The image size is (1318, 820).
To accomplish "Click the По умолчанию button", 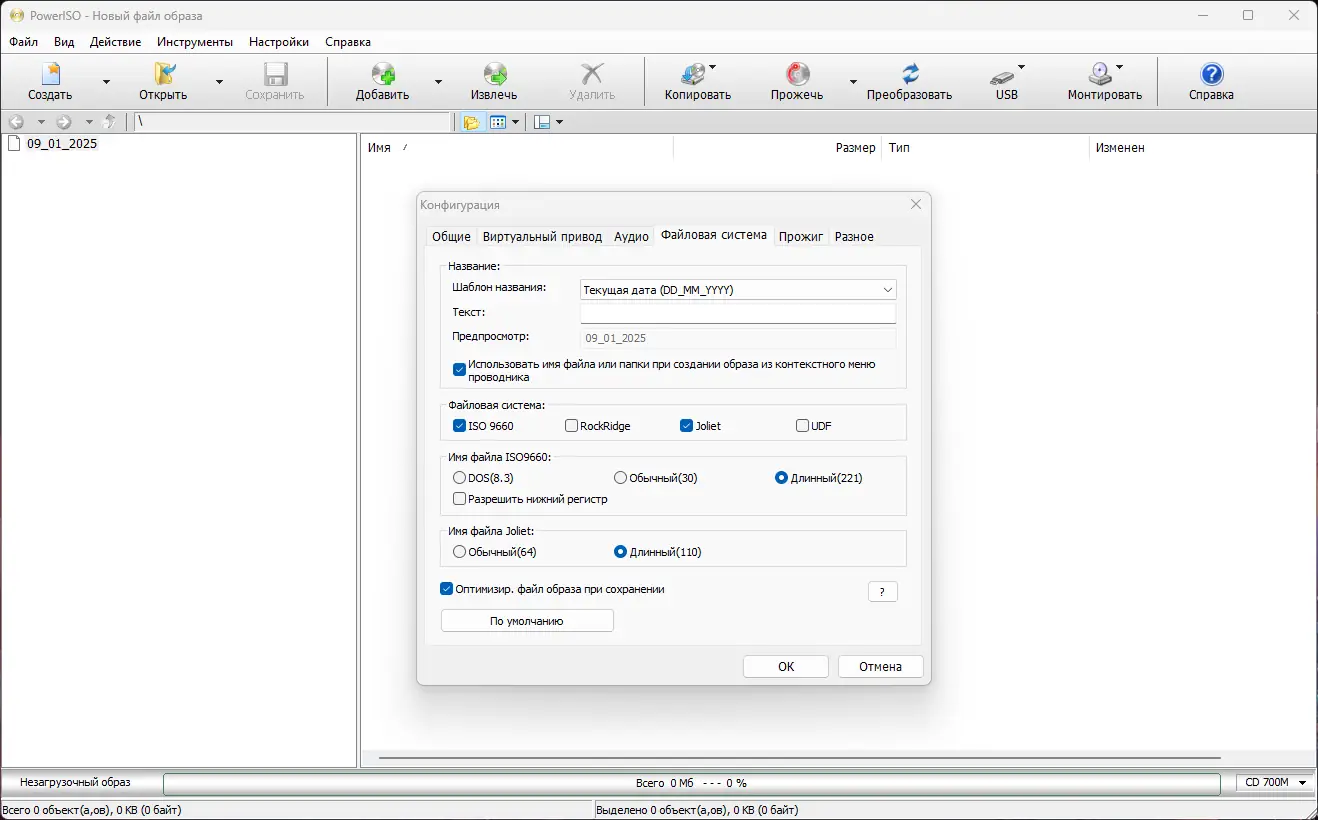I will pyautogui.click(x=527, y=621).
